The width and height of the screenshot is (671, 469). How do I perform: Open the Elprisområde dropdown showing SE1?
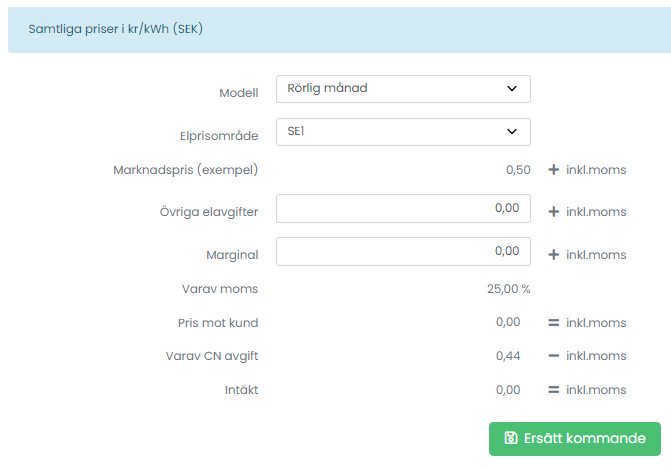point(403,132)
